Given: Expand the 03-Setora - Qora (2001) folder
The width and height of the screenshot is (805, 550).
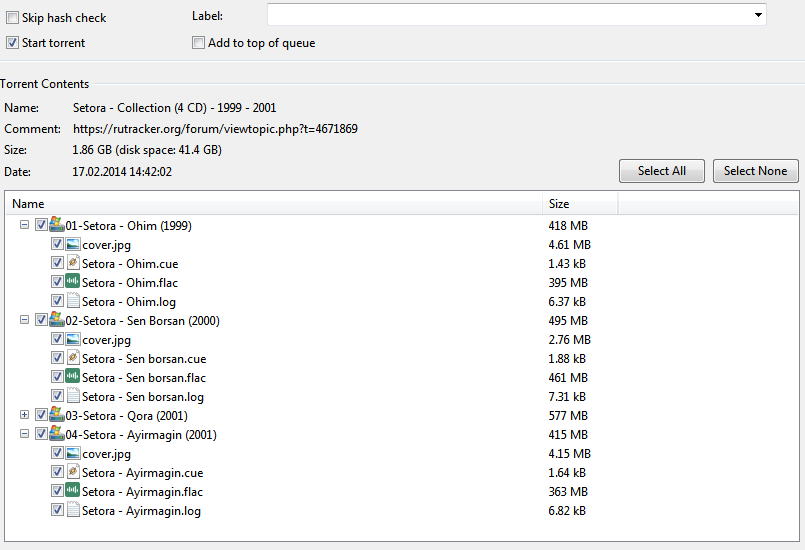Looking at the screenshot, I should pos(25,415).
